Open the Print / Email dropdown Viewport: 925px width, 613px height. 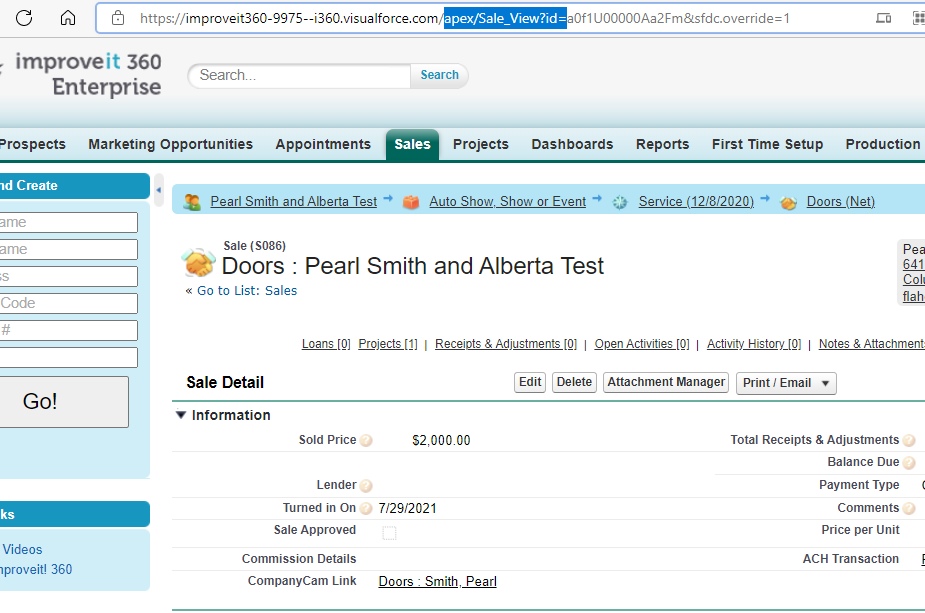786,383
